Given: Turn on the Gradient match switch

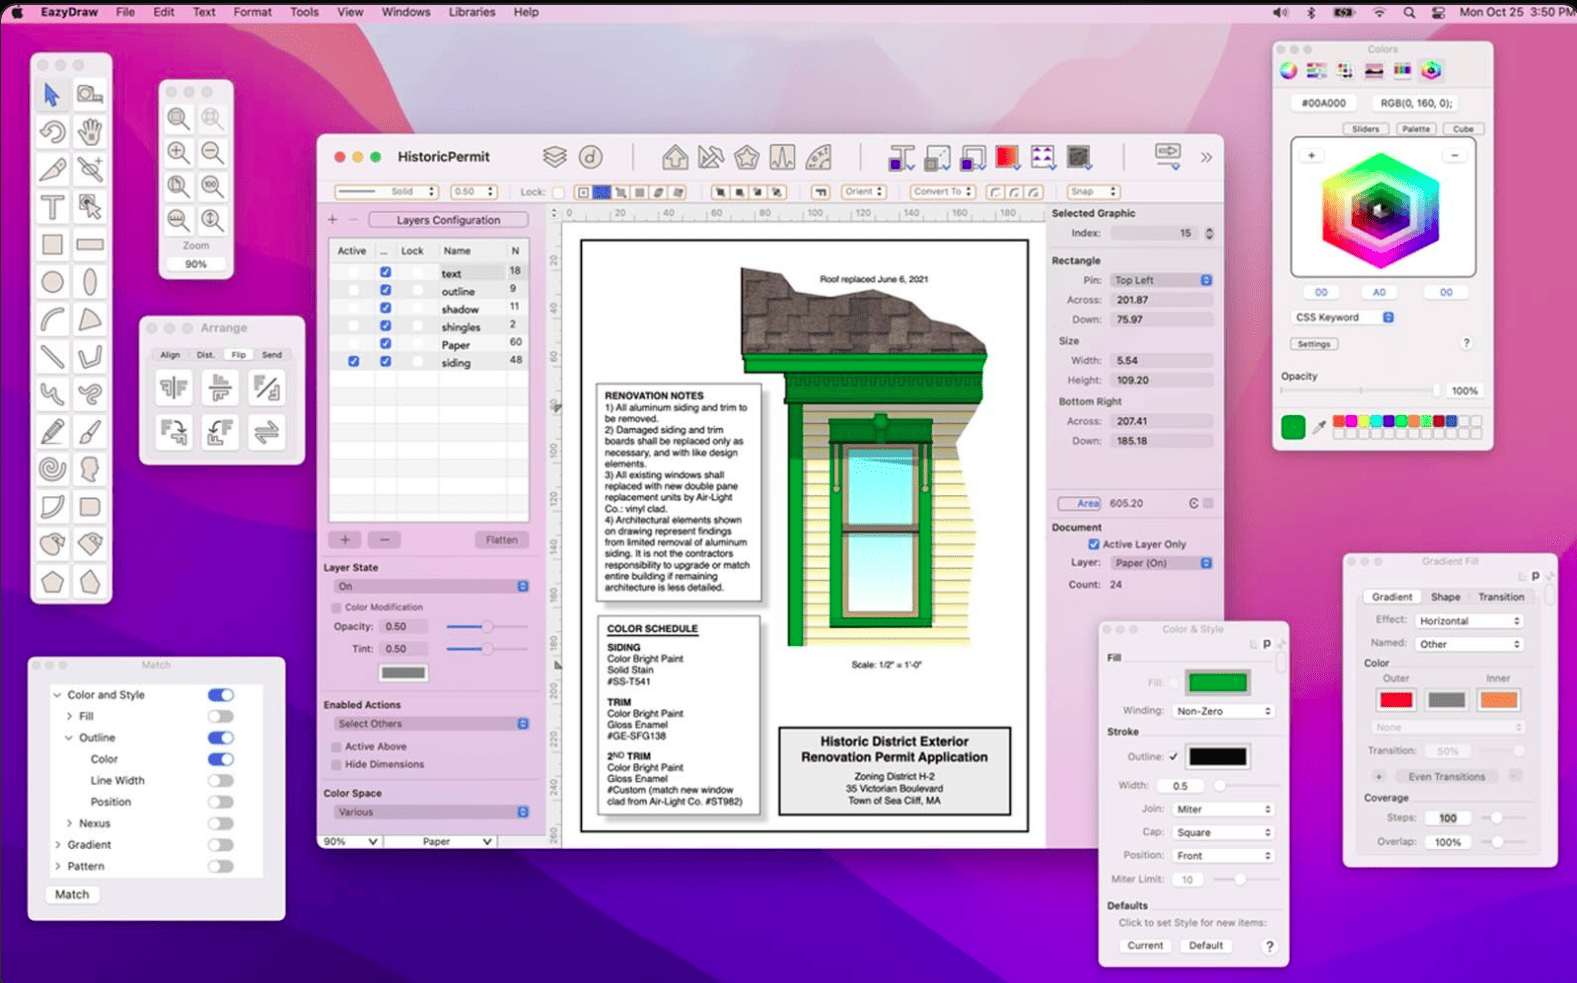Looking at the screenshot, I should coord(220,845).
